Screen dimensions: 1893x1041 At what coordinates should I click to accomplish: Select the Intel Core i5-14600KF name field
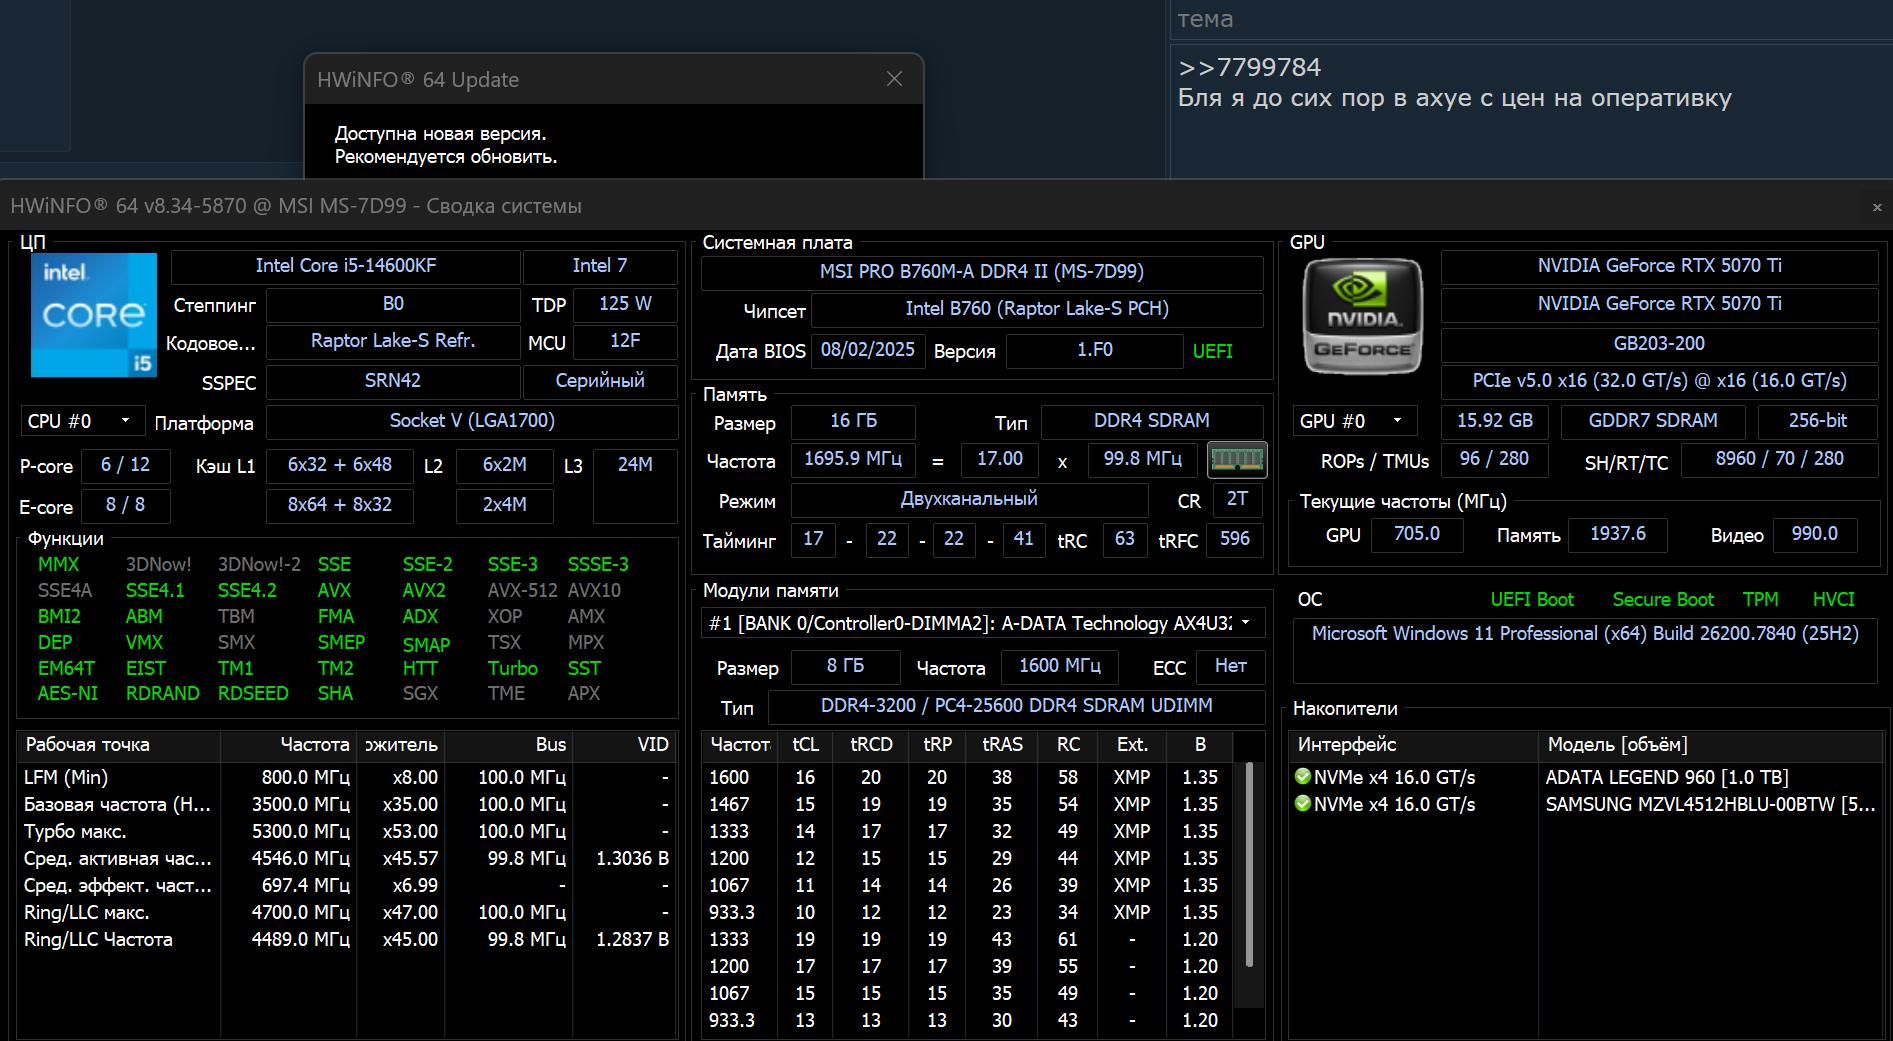(346, 266)
